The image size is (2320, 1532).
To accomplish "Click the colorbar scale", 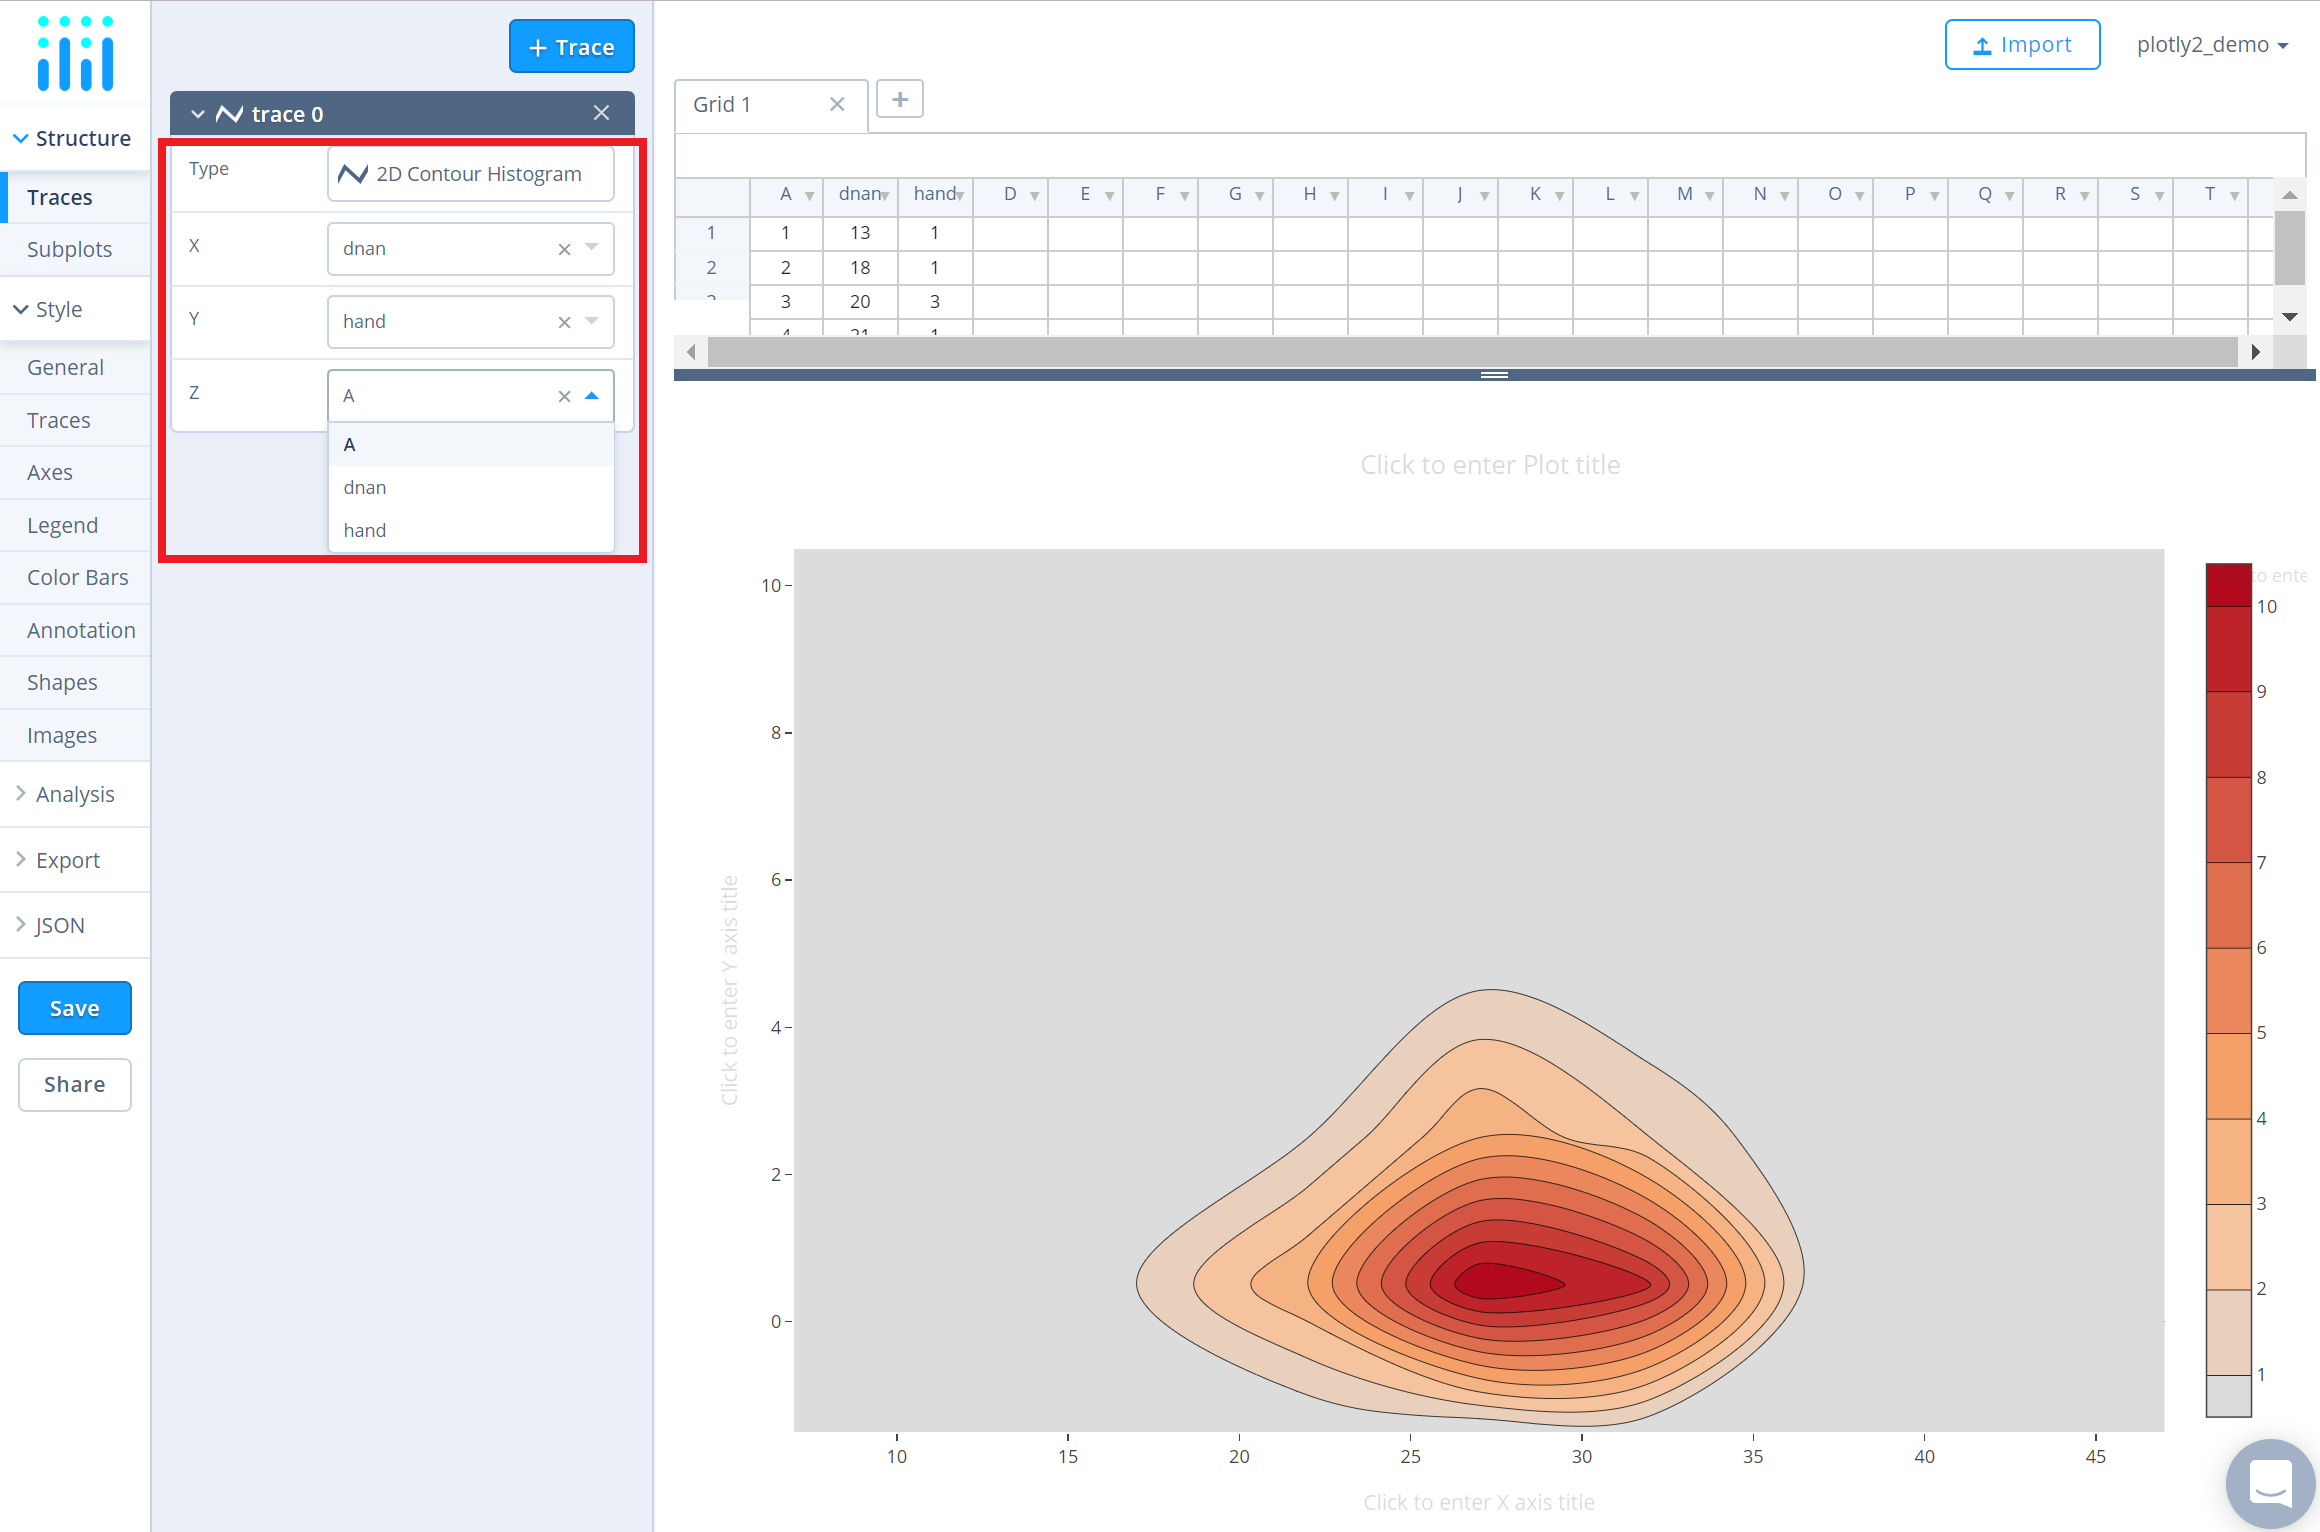I will [x=2229, y=990].
